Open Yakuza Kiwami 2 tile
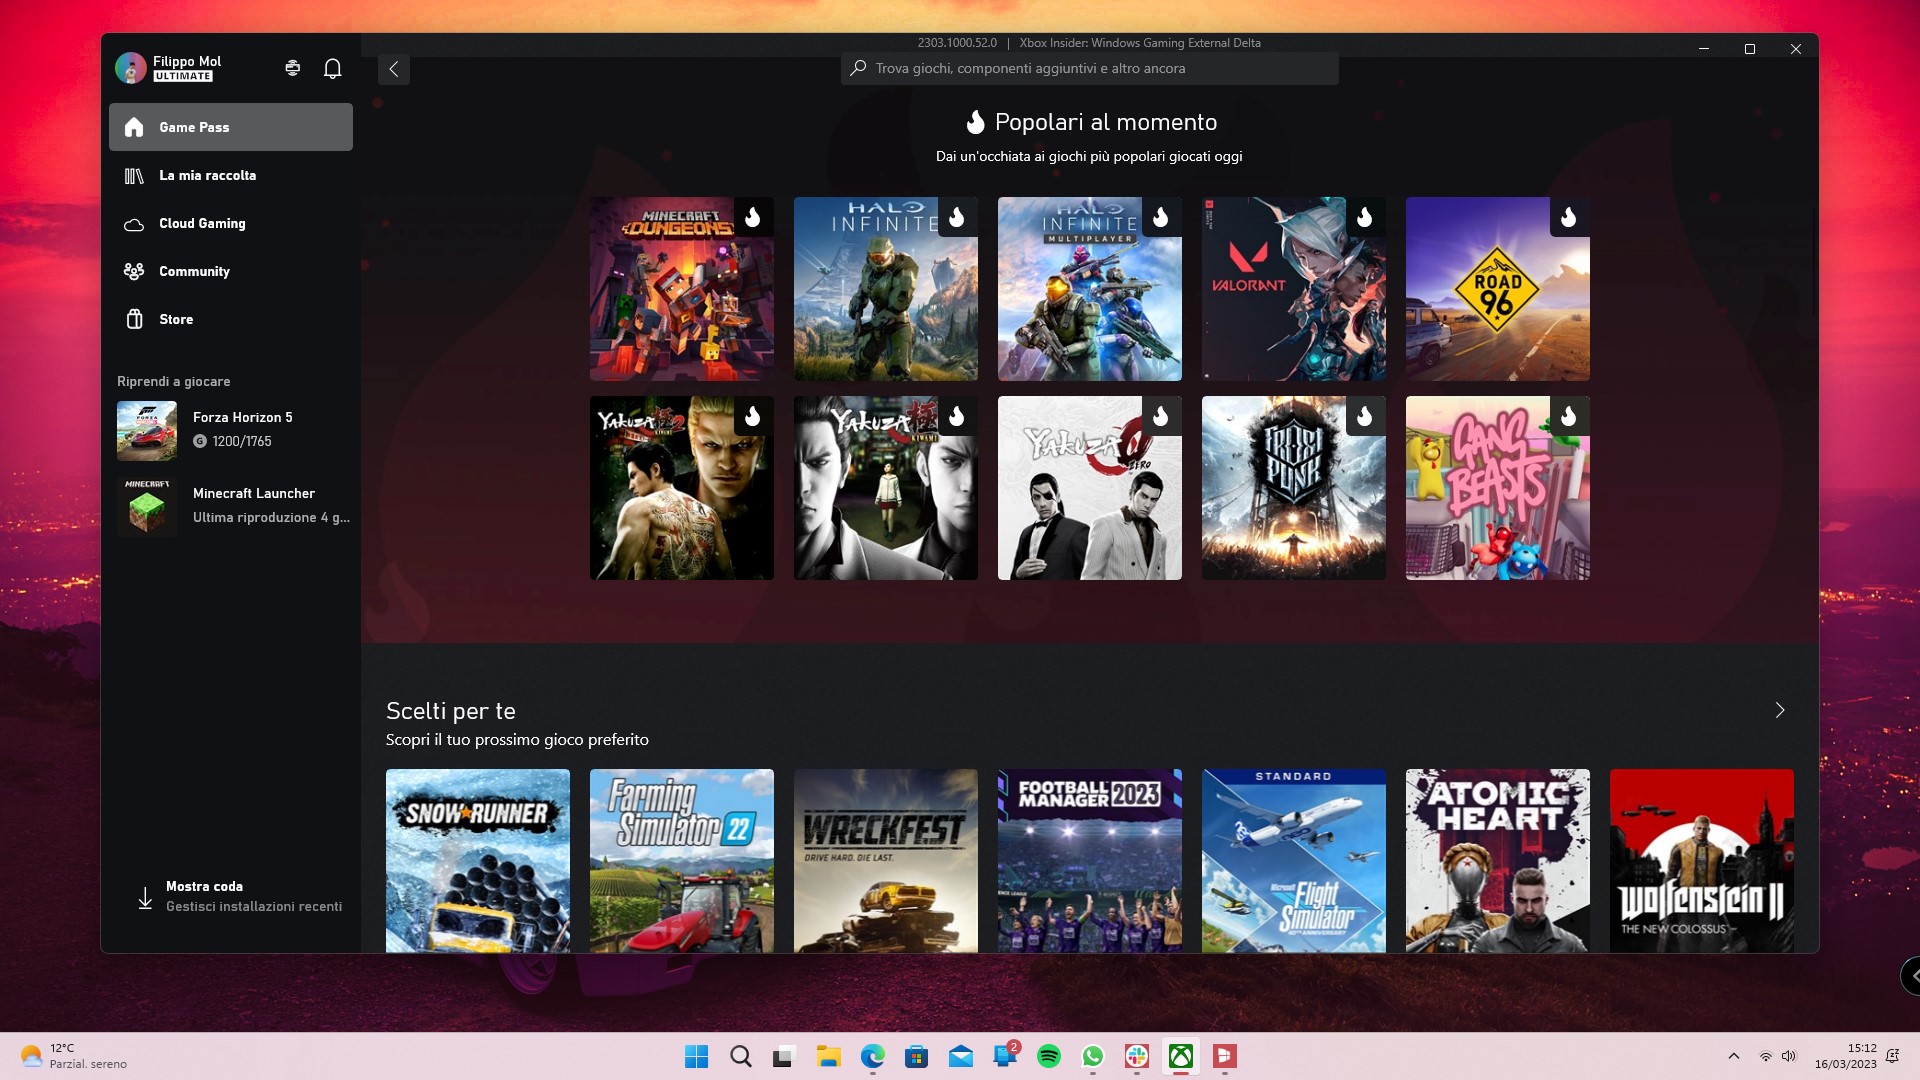The height and width of the screenshot is (1080, 1920). (x=681, y=488)
